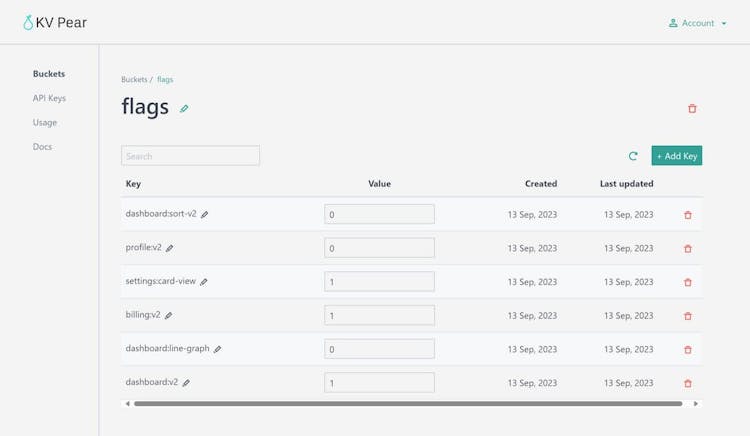Screen dimensions: 750x436
Task: Delete the billing:v2 key row
Action: click(x=687, y=316)
